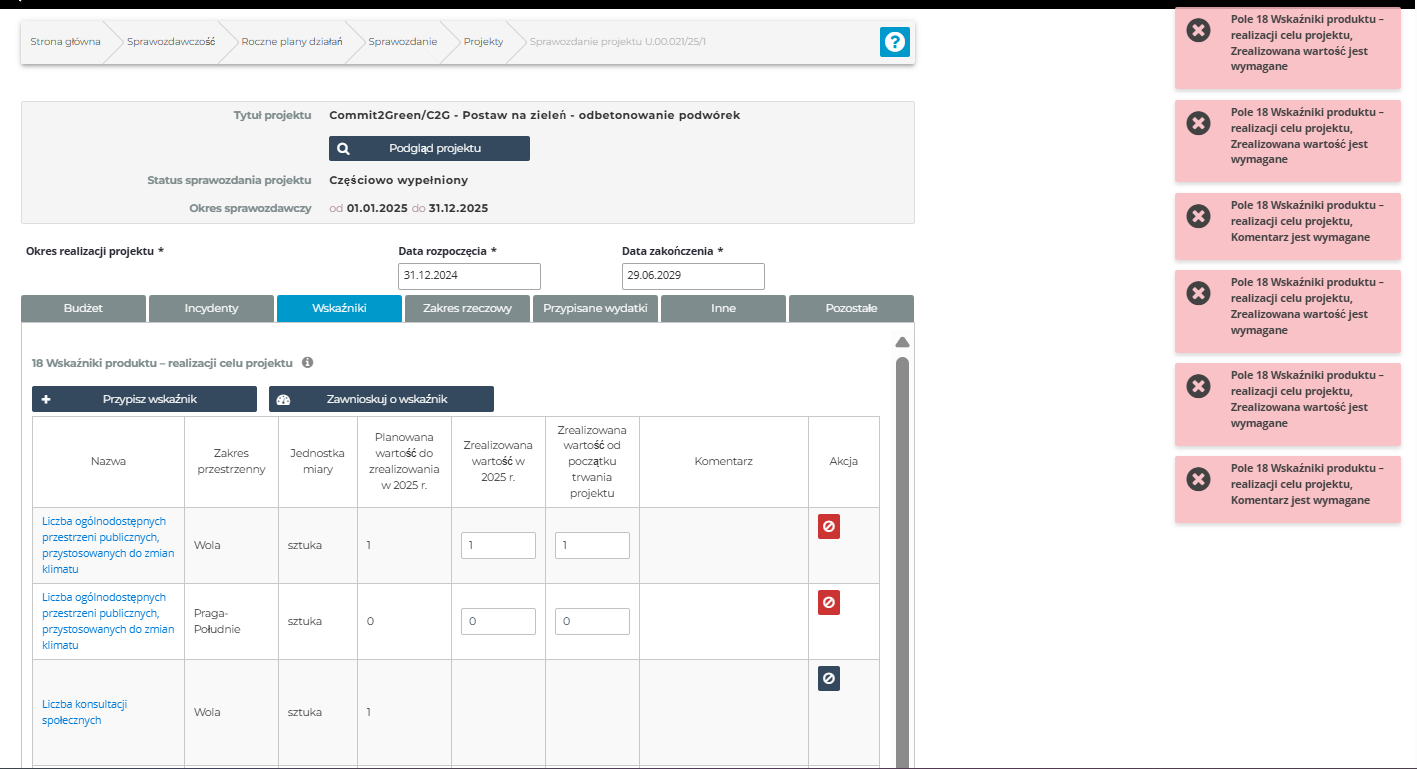
Task: Click info icon beside Wskaźniki produktu heading
Action: (308, 363)
